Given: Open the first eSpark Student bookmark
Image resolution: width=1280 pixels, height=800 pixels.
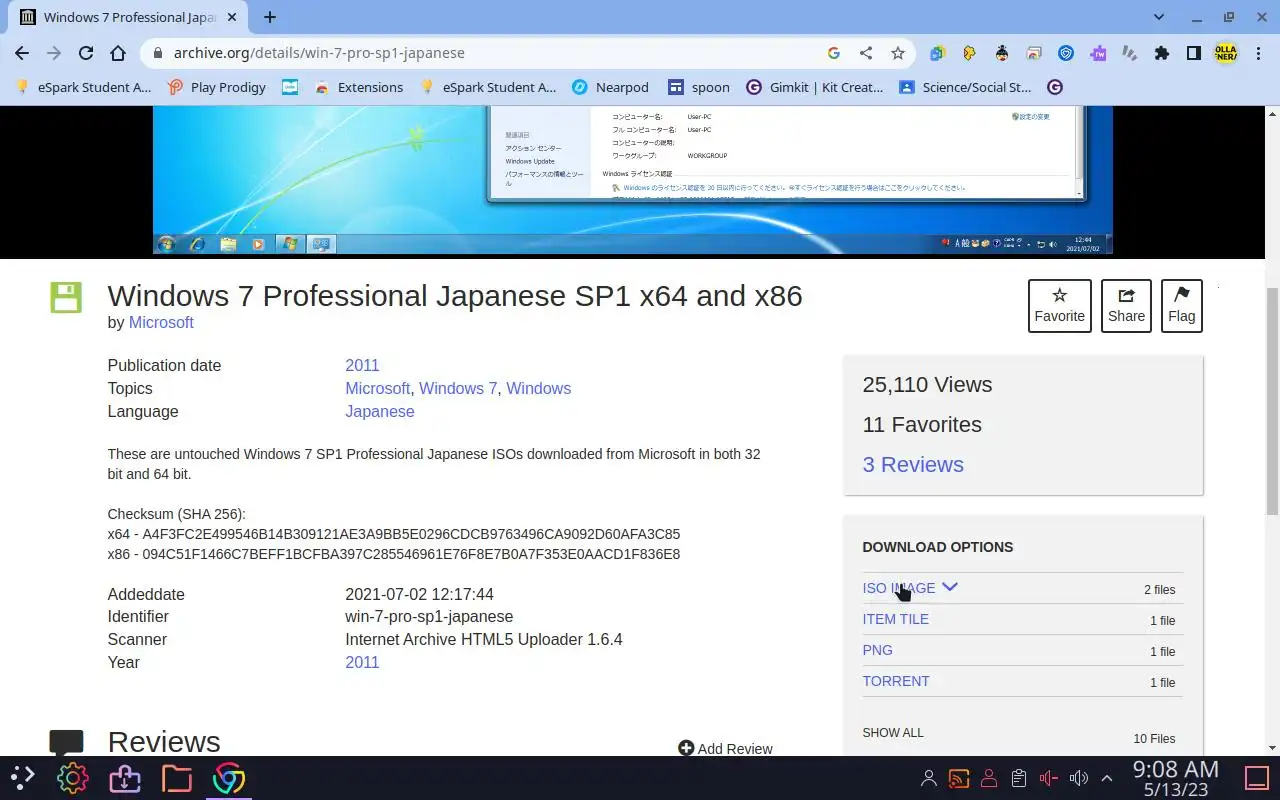Looking at the screenshot, I should coord(82,87).
